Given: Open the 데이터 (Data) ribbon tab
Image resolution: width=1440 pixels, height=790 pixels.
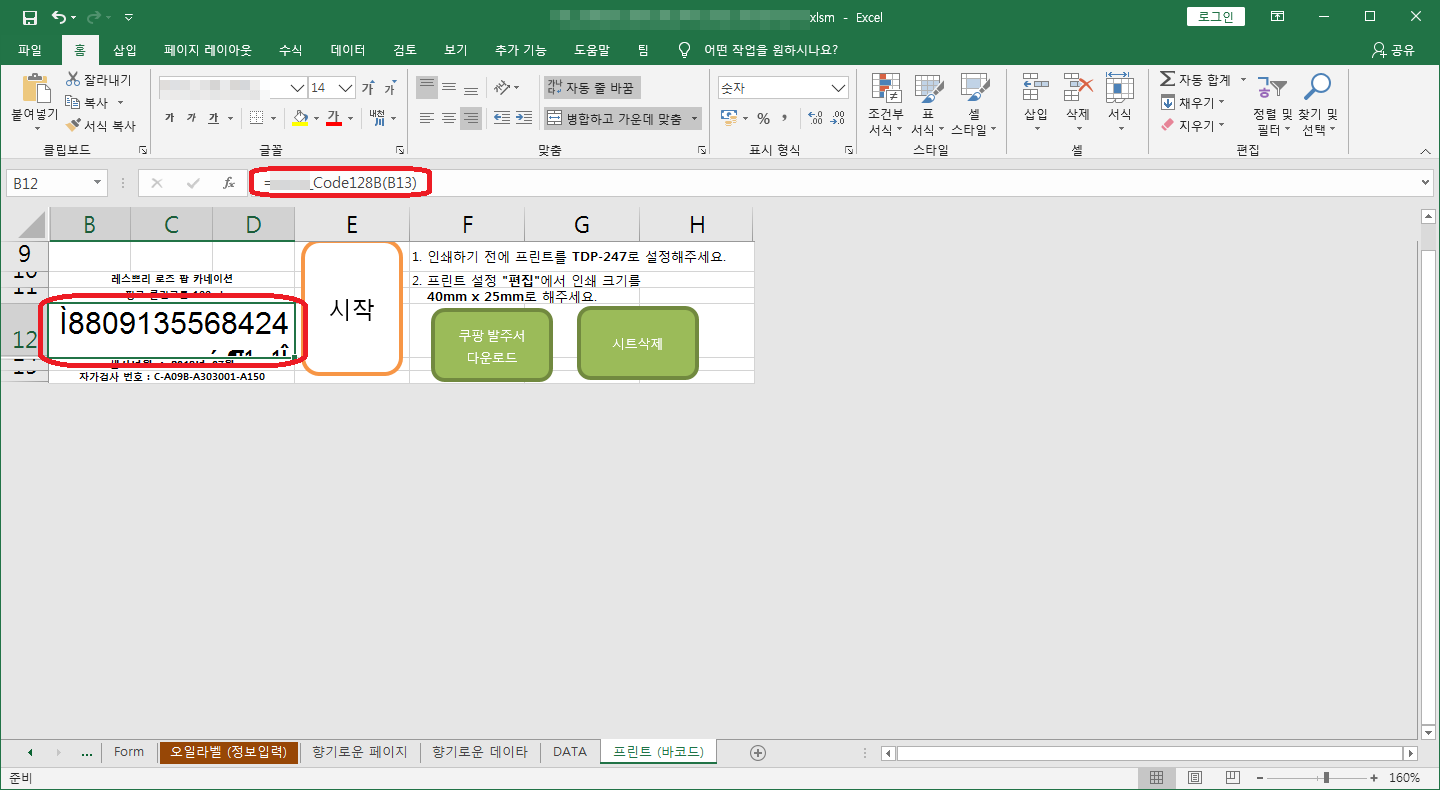Looking at the screenshot, I should coord(348,50).
